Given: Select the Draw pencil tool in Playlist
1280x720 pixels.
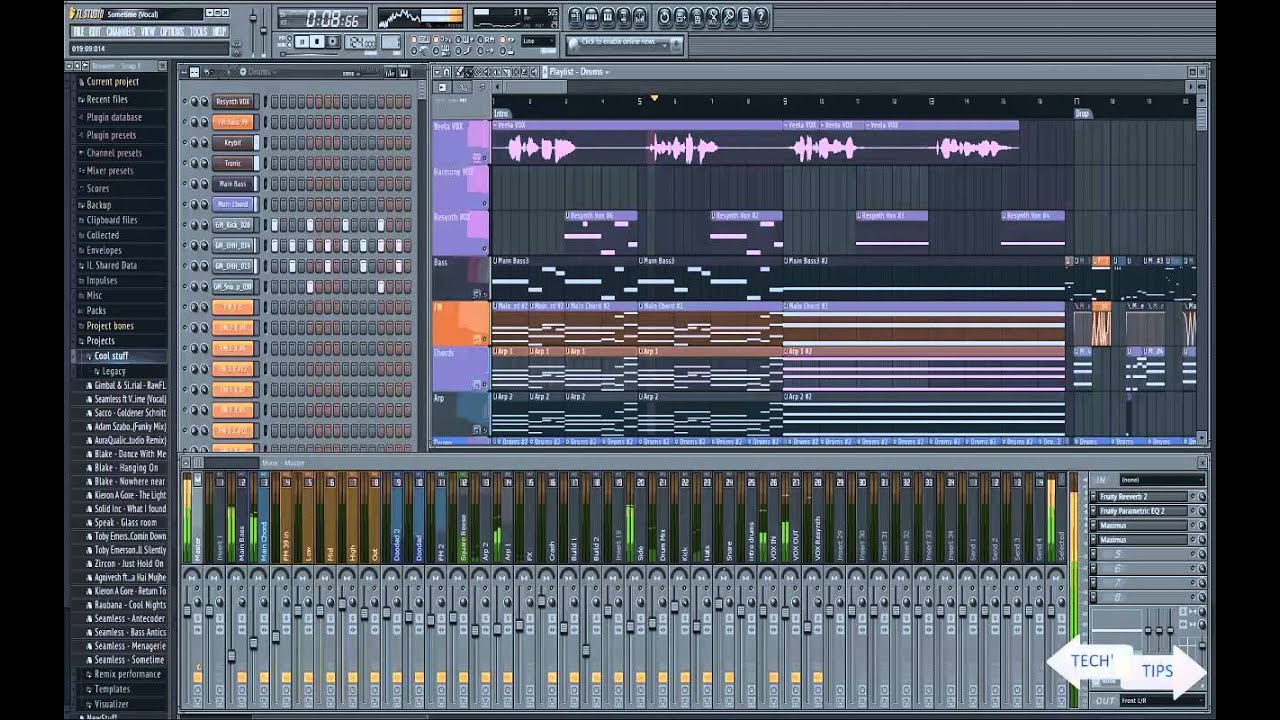Looking at the screenshot, I should click(459, 72).
